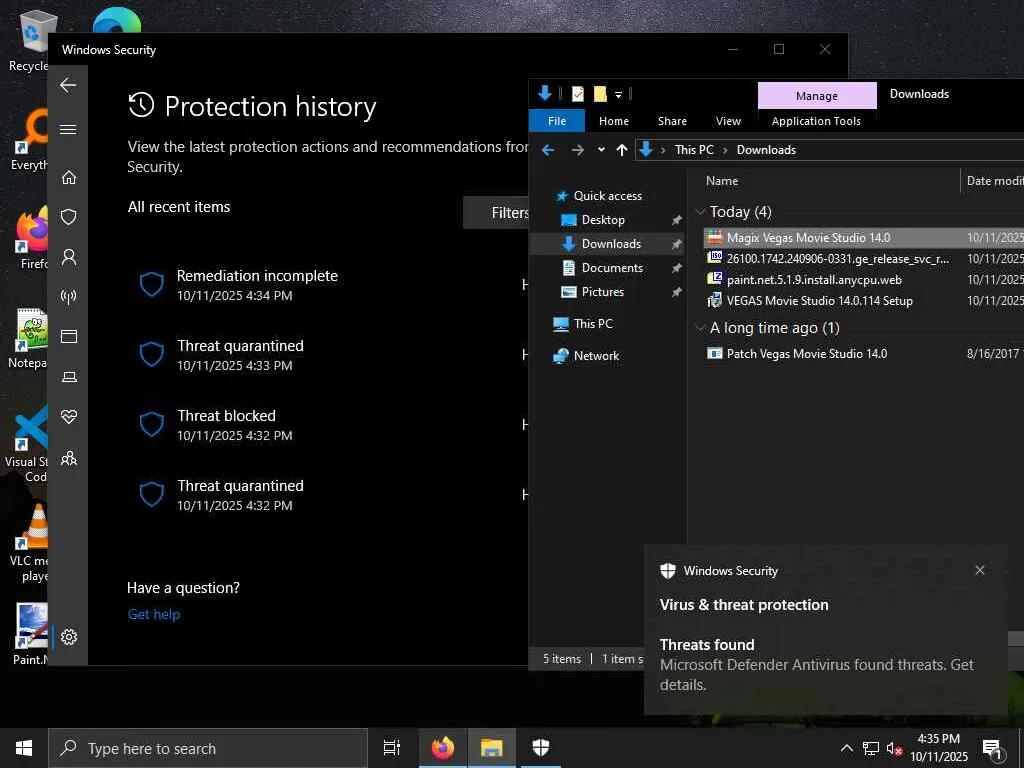Open the Application Tools tab
Viewport: 1024px width, 768px height.
tap(816, 121)
